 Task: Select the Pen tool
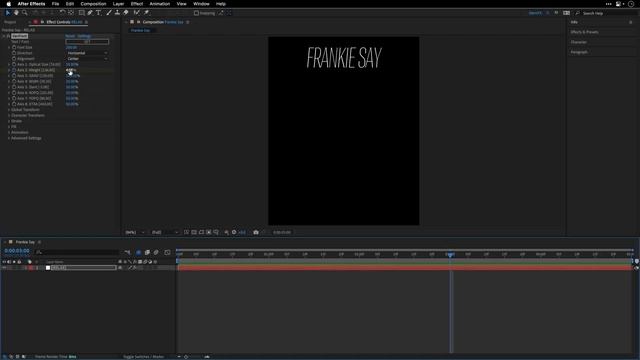point(90,13)
